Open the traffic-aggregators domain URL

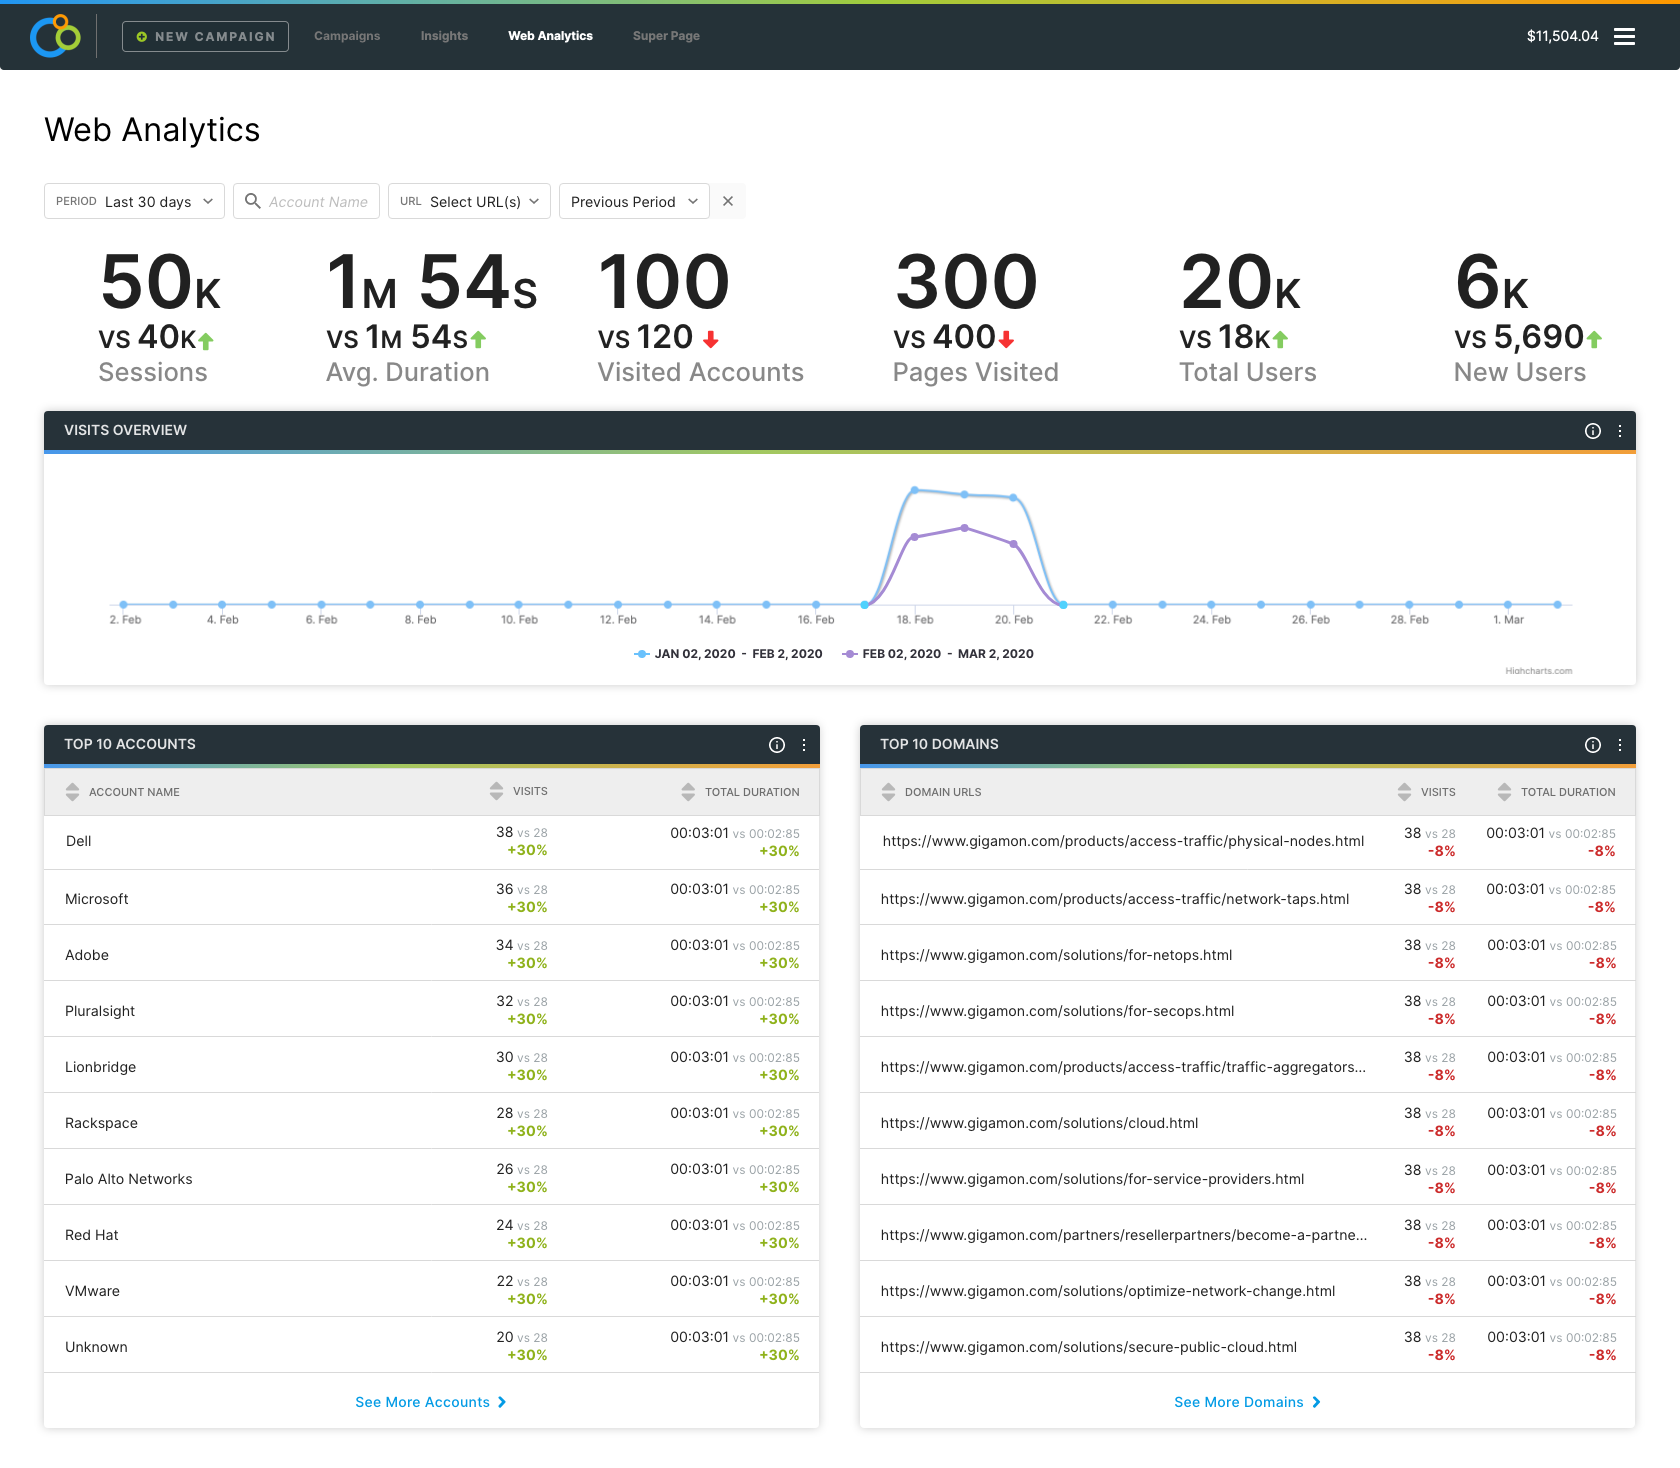coord(1123,1067)
